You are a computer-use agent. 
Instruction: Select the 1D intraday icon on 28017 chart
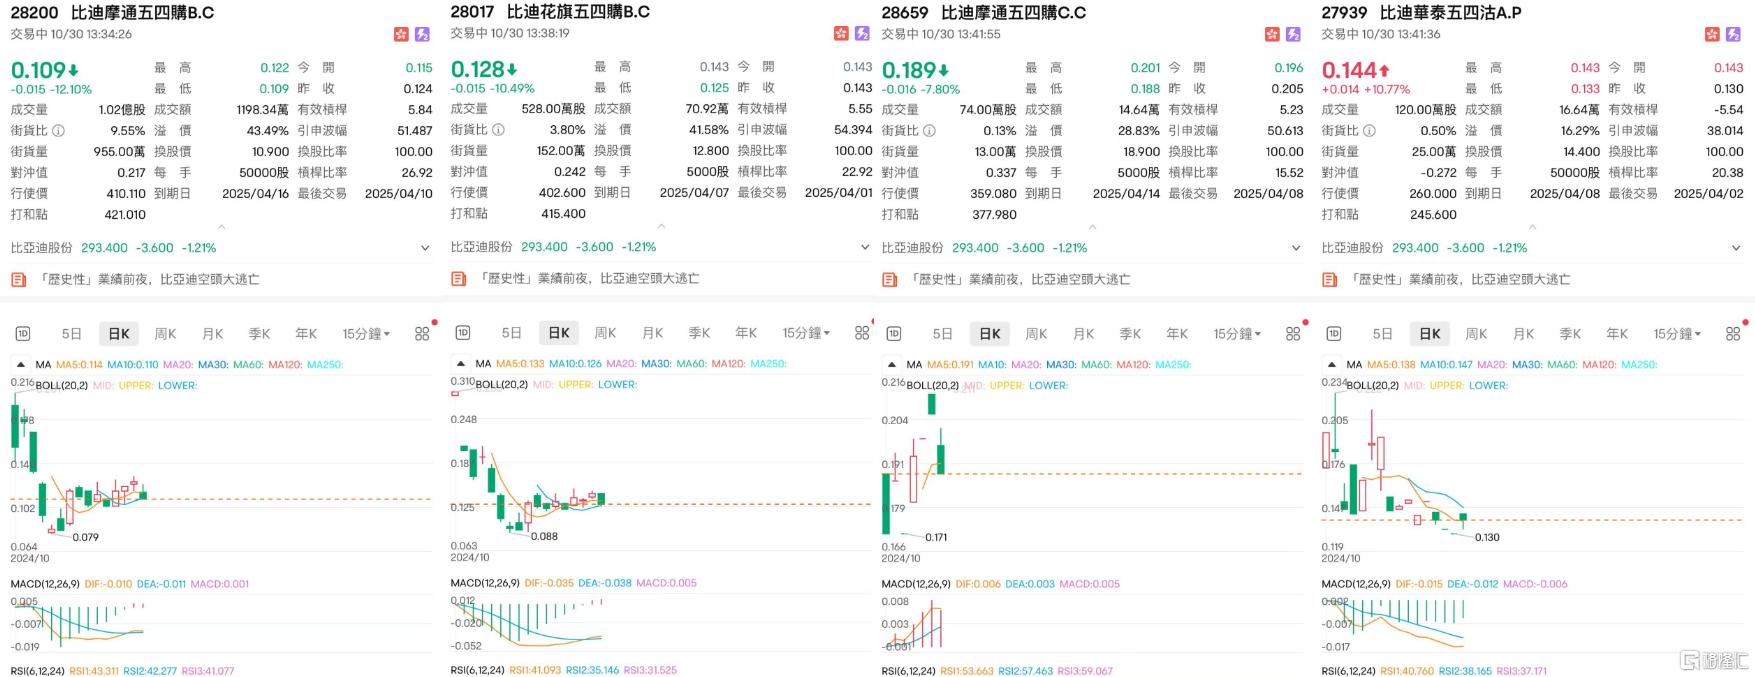(462, 333)
